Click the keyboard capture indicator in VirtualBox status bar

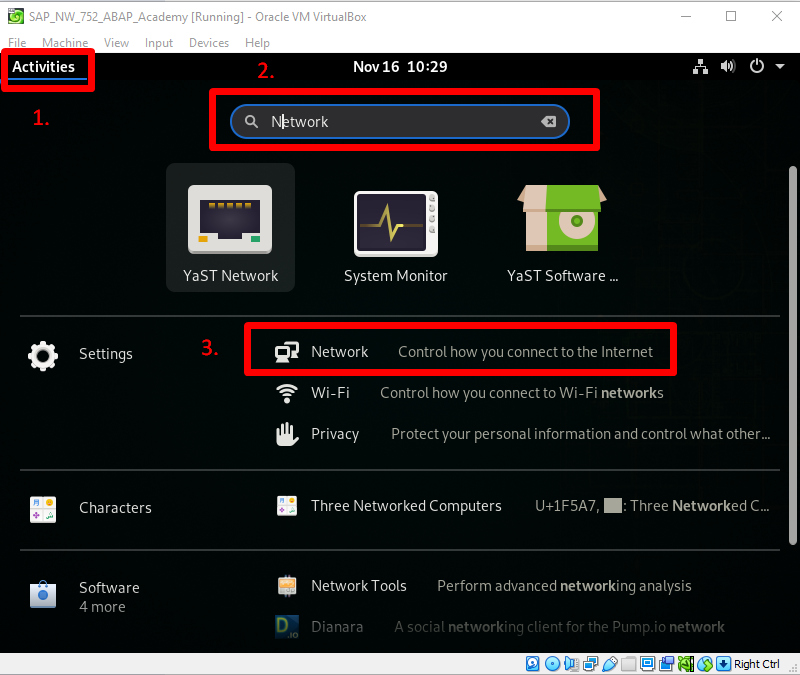point(723,664)
